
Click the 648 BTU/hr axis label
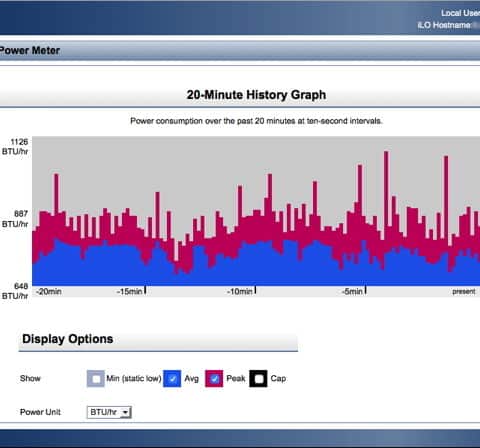(15, 291)
